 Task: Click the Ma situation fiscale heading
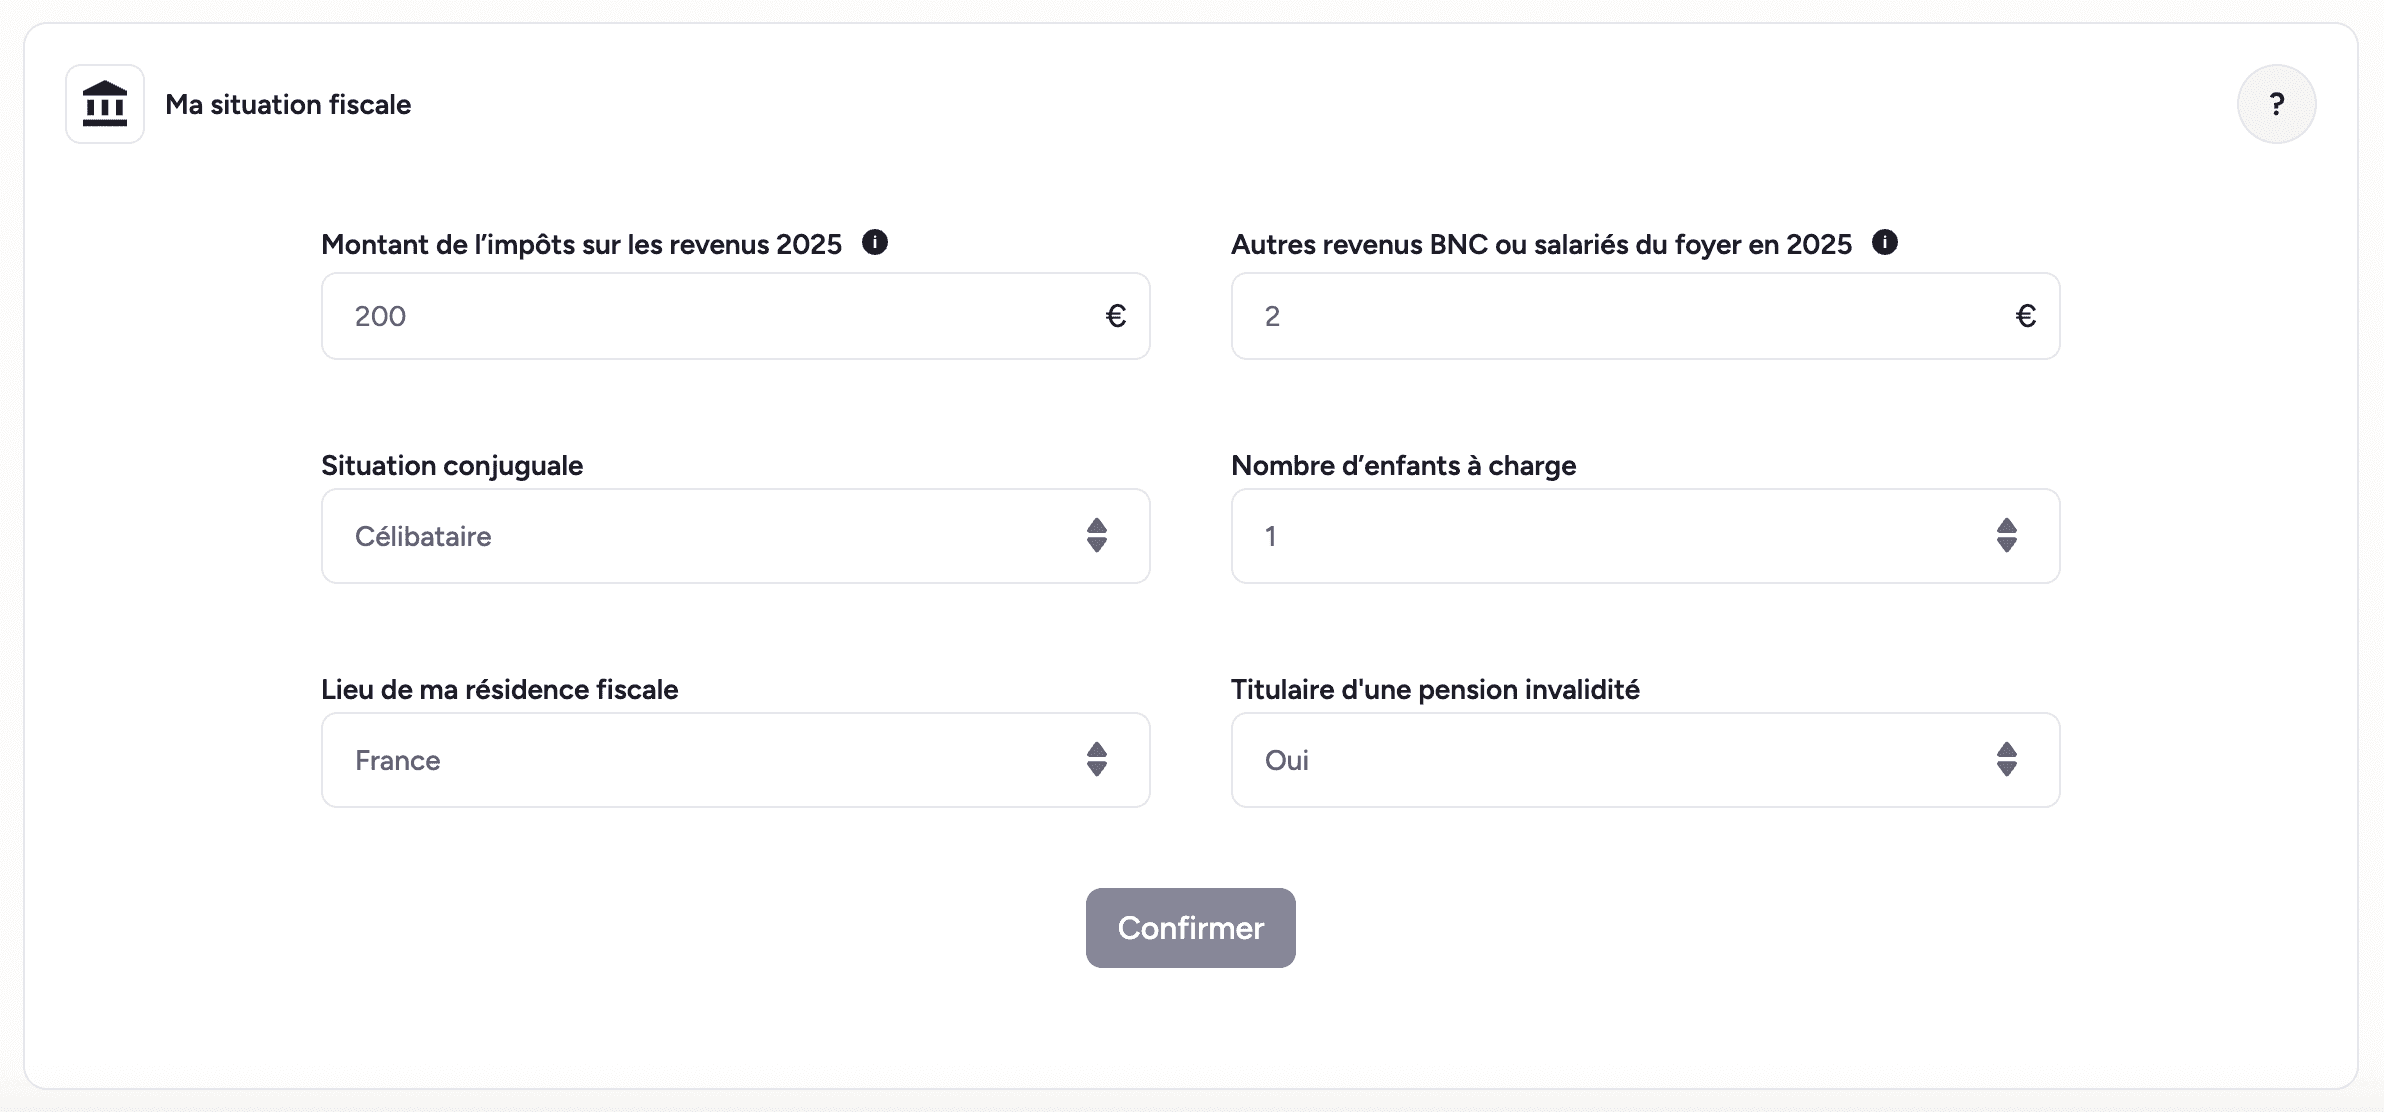(x=288, y=105)
